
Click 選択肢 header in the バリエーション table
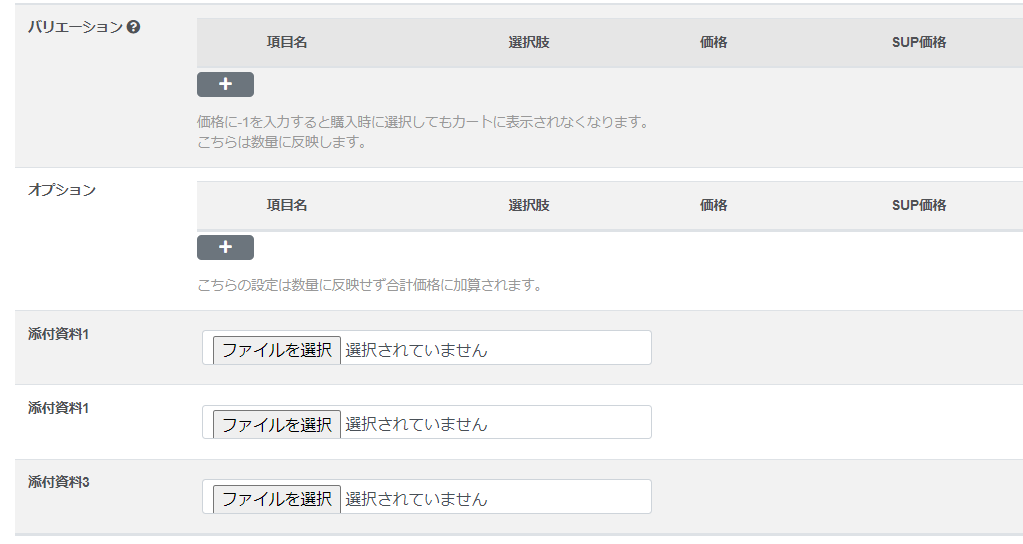click(529, 42)
